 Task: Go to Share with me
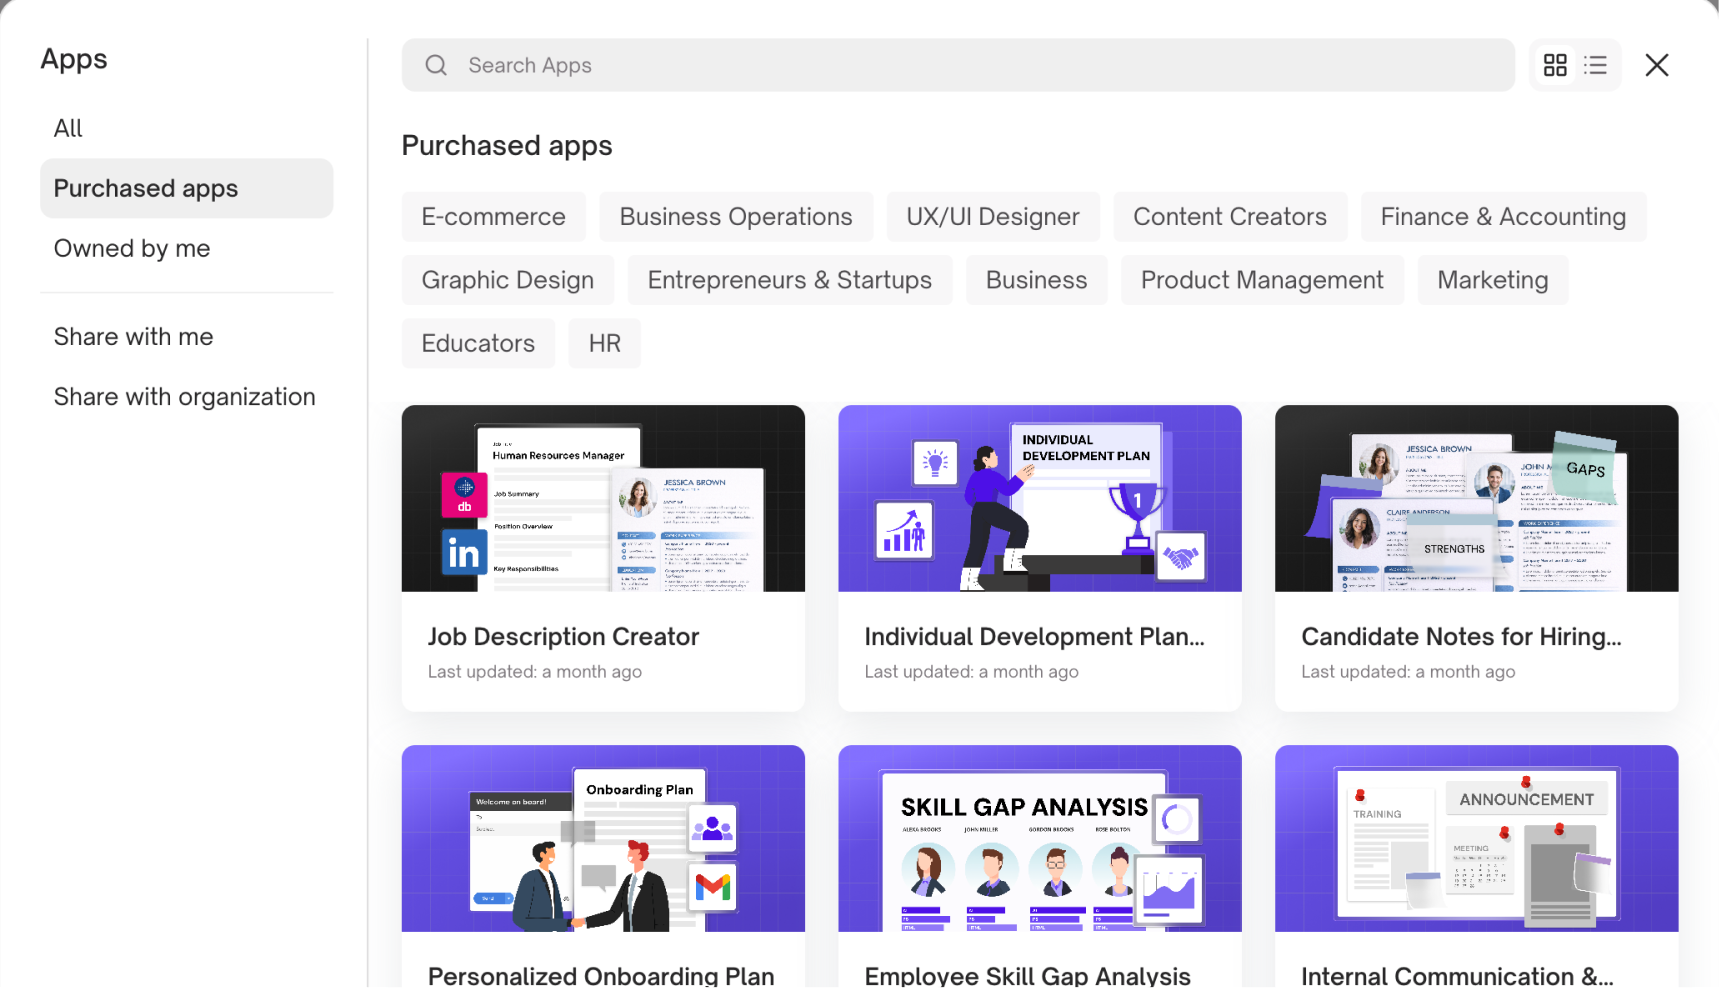[133, 337]
